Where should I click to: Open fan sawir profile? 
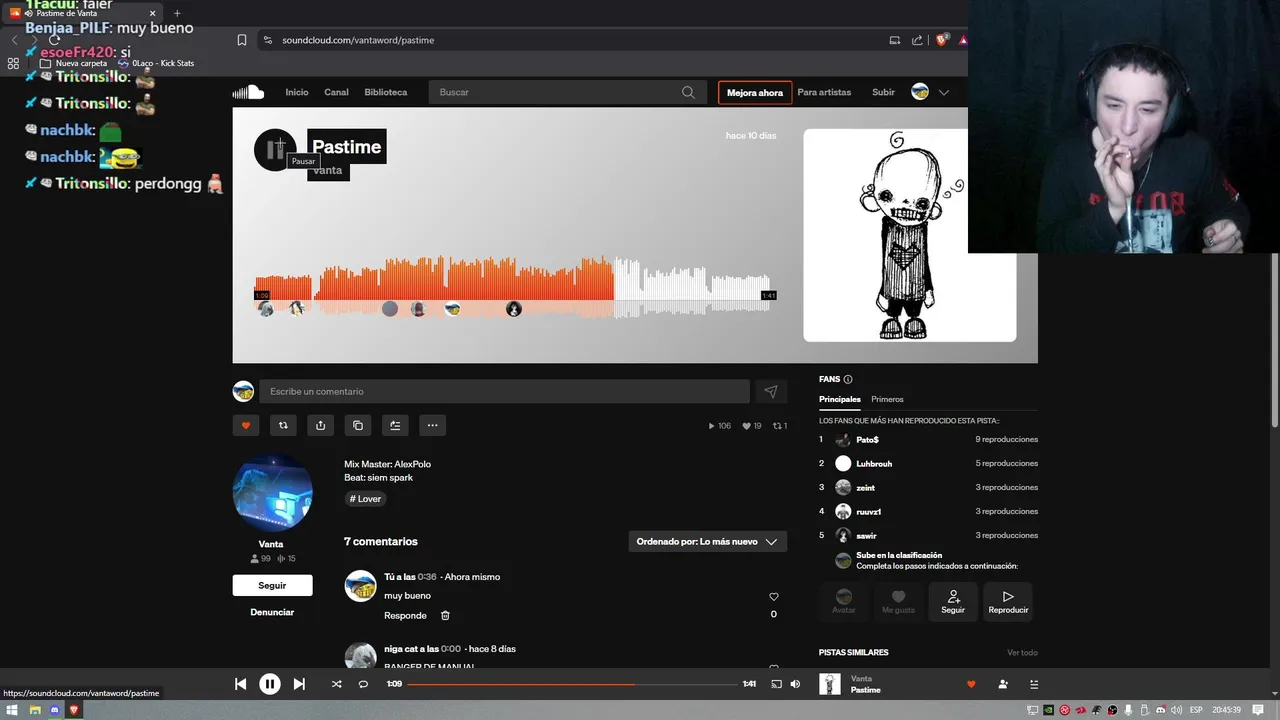click(x=866, y=536)
